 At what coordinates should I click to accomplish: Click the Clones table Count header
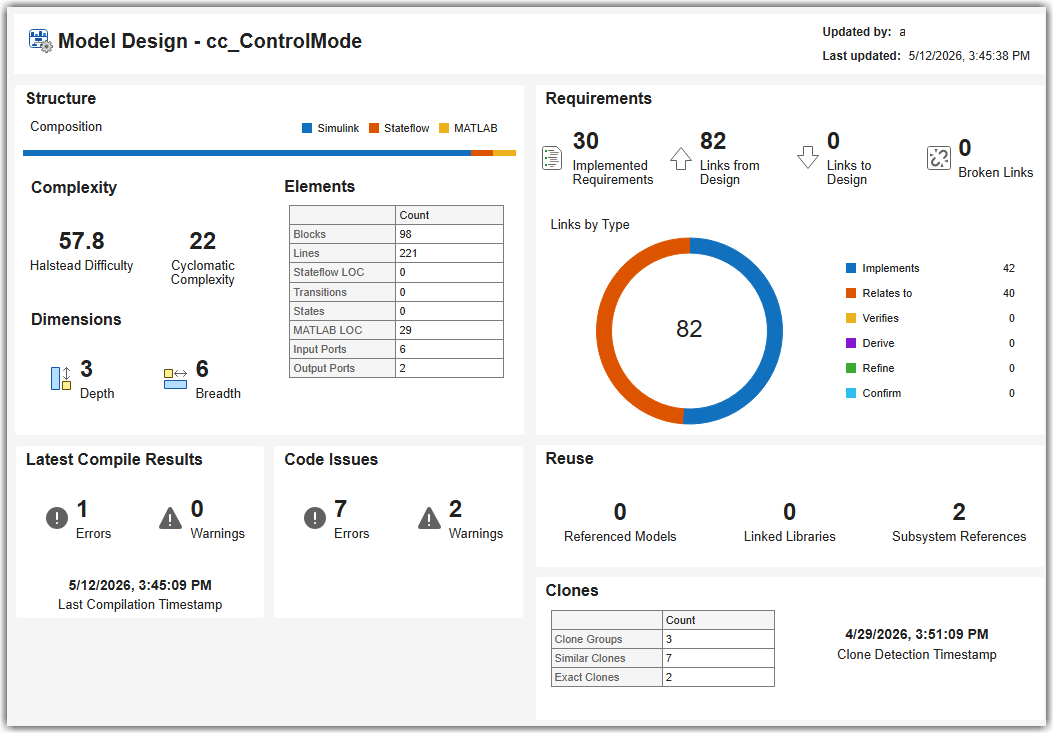pos(718,620)
